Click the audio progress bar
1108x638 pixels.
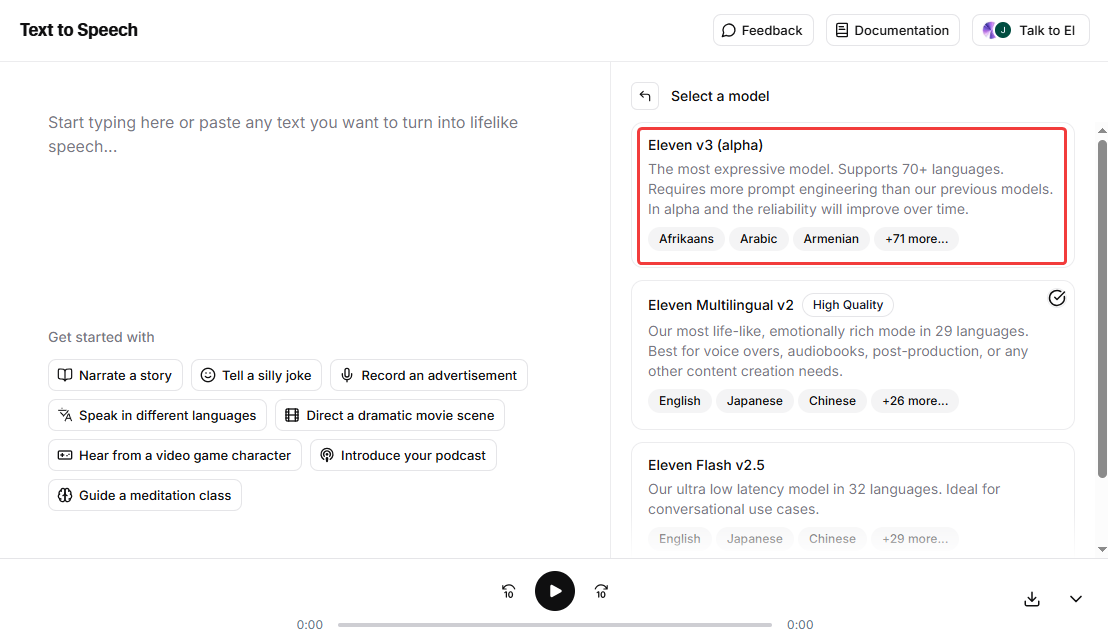click(x=555, y=625)
